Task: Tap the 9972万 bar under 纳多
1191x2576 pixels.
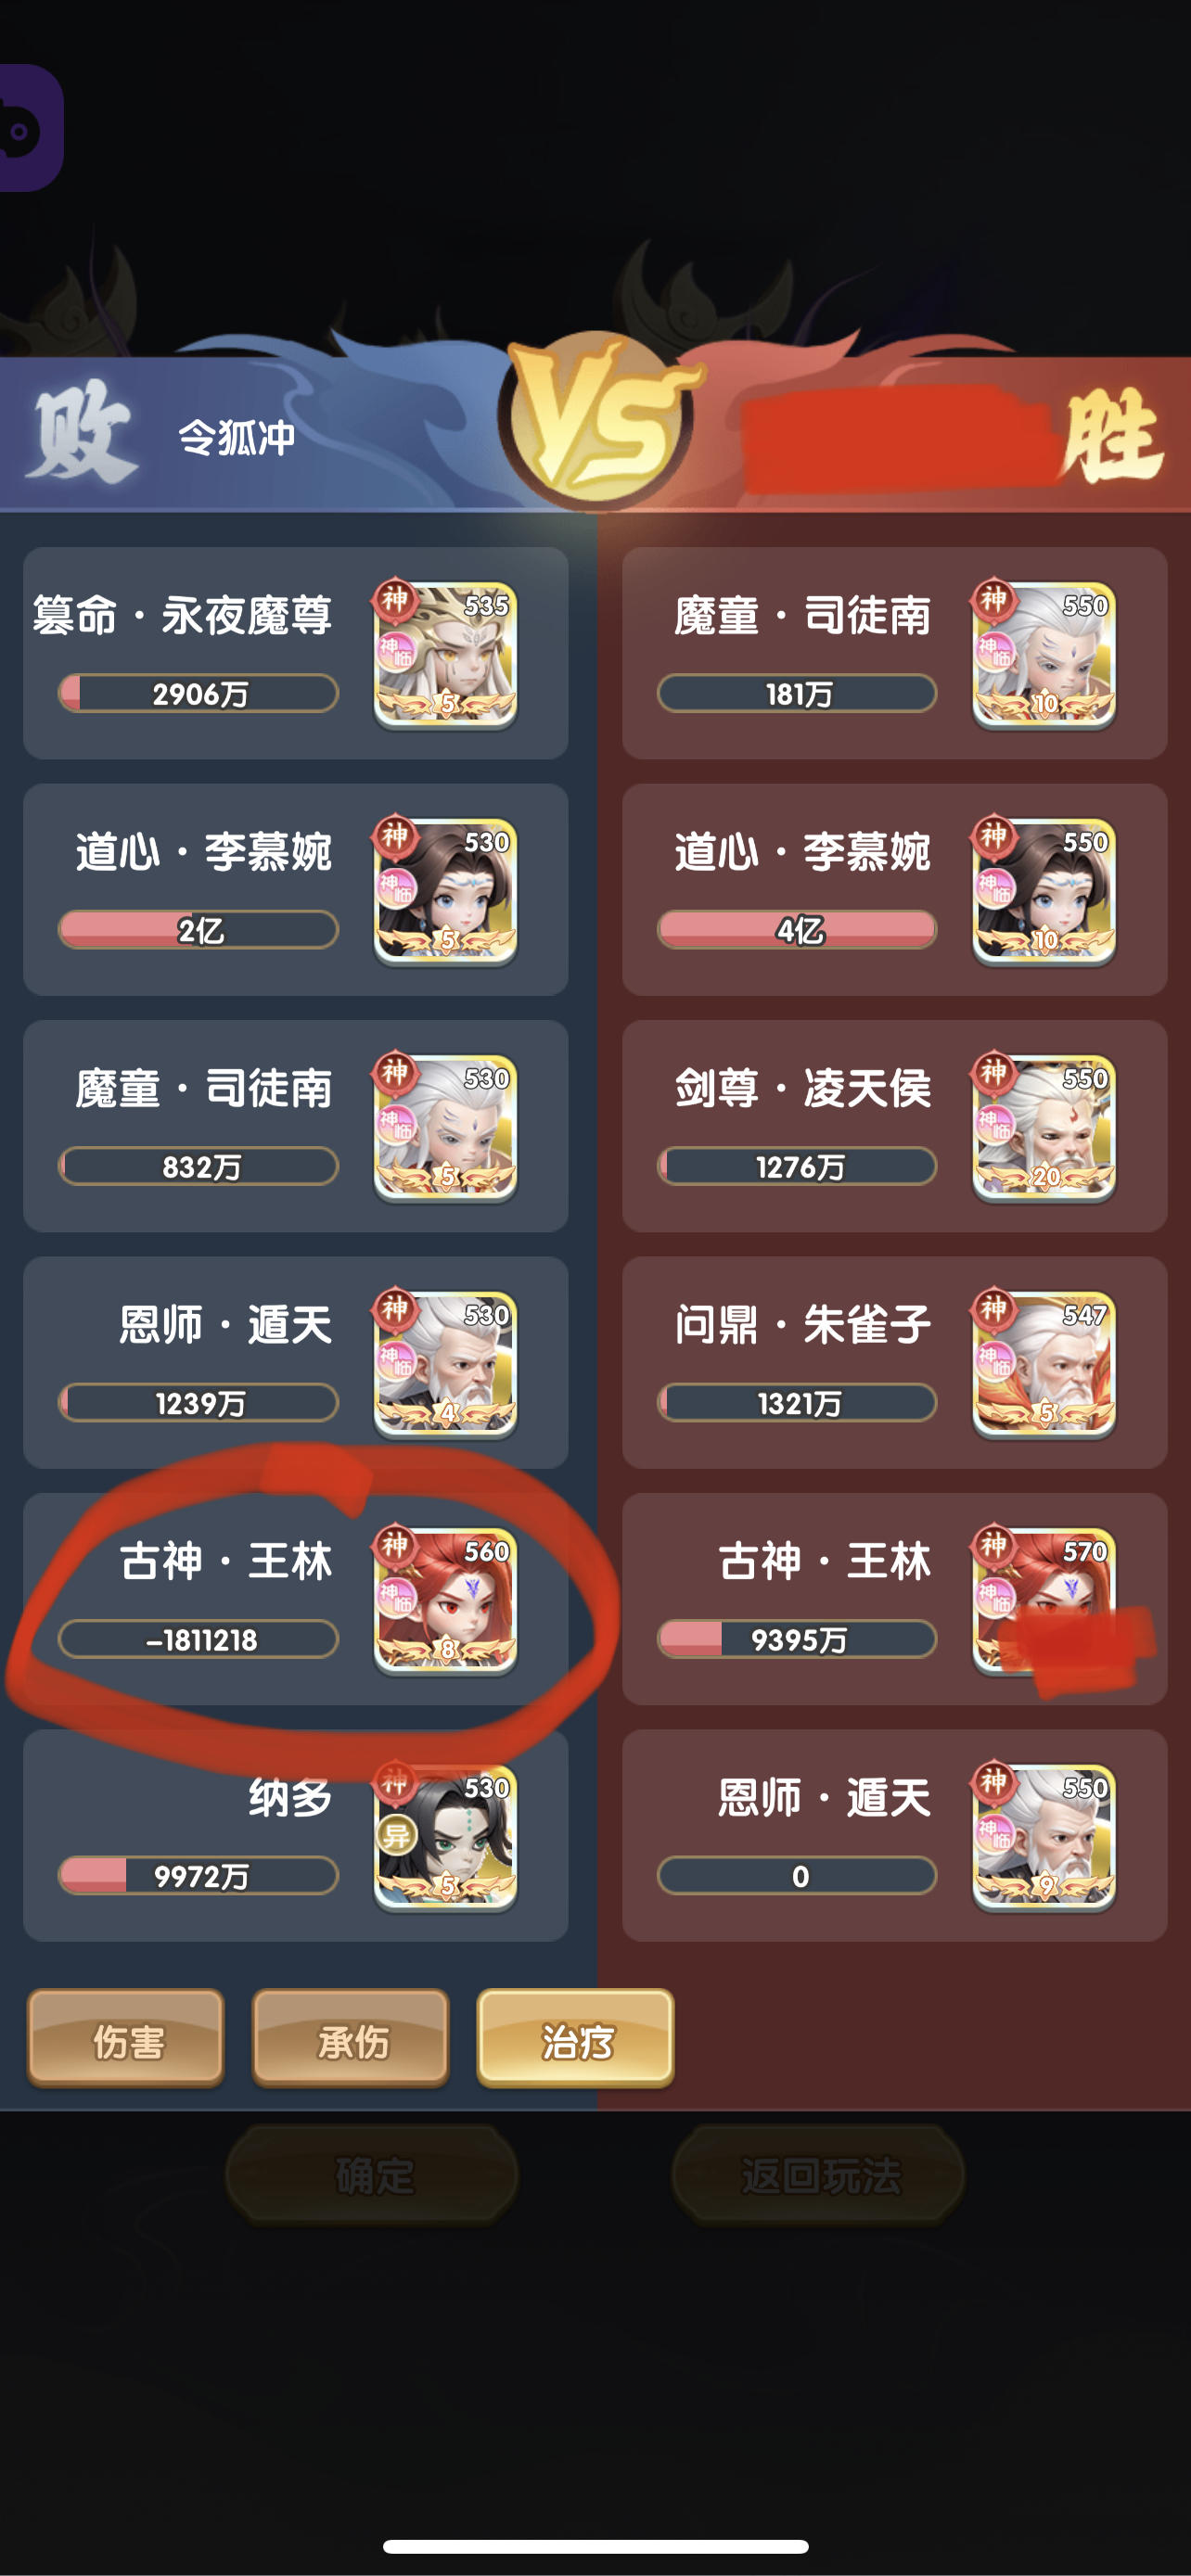Action: (x=198, y=1875)
